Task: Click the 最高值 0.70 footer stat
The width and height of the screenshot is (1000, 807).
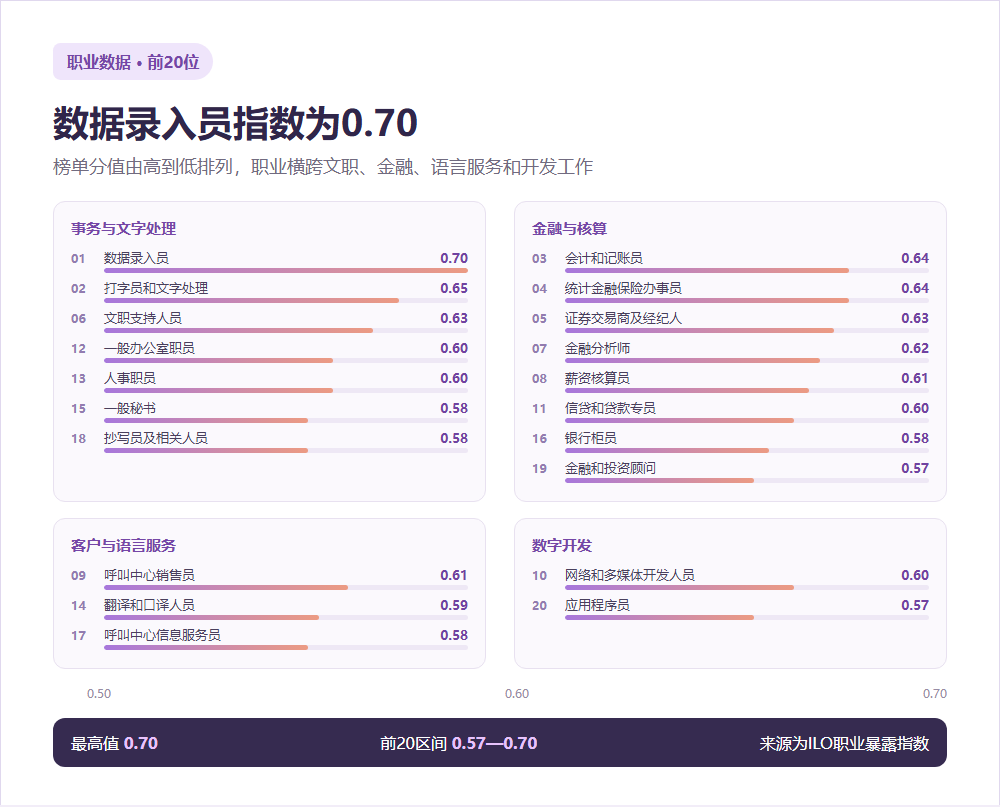Action: click(x=114, y=743)
